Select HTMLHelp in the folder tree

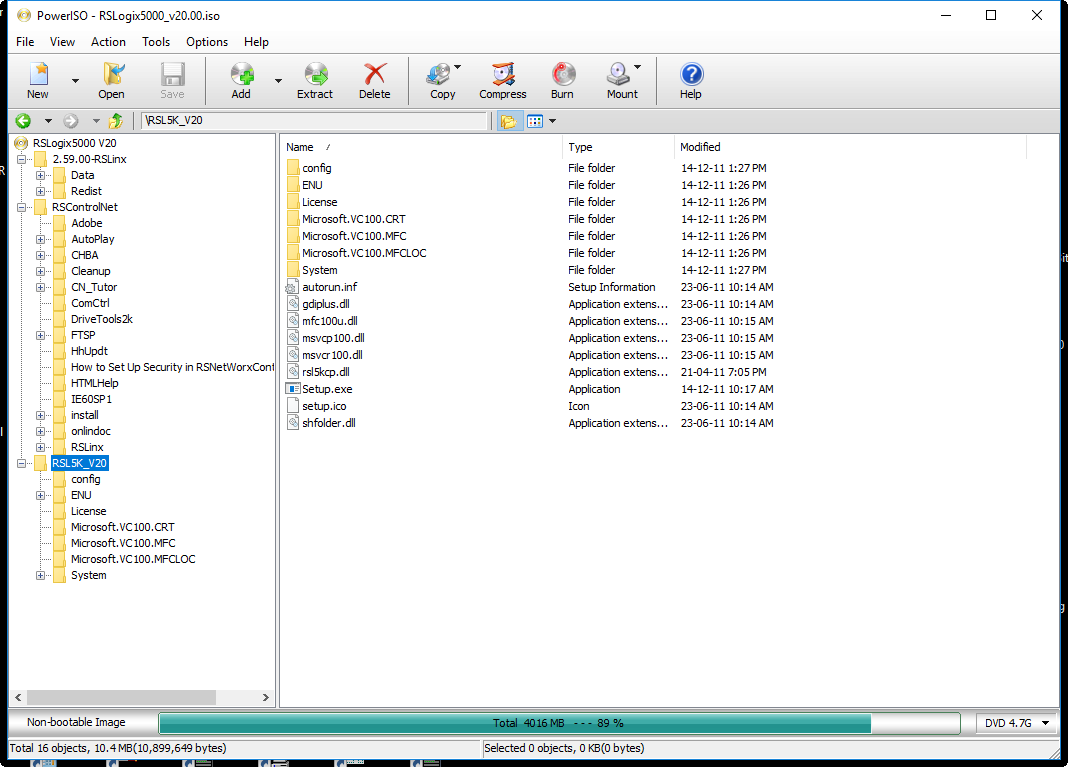[x=95, y=384]
